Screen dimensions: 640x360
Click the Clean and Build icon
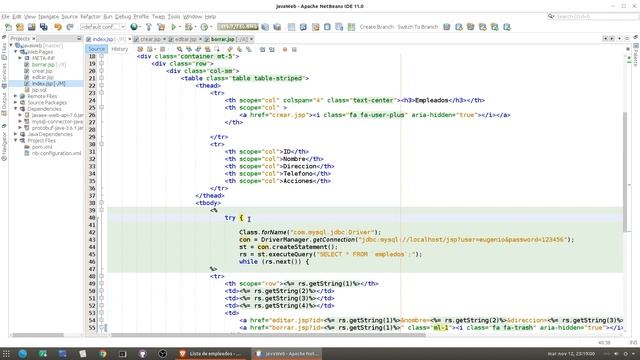pos(161,27)
